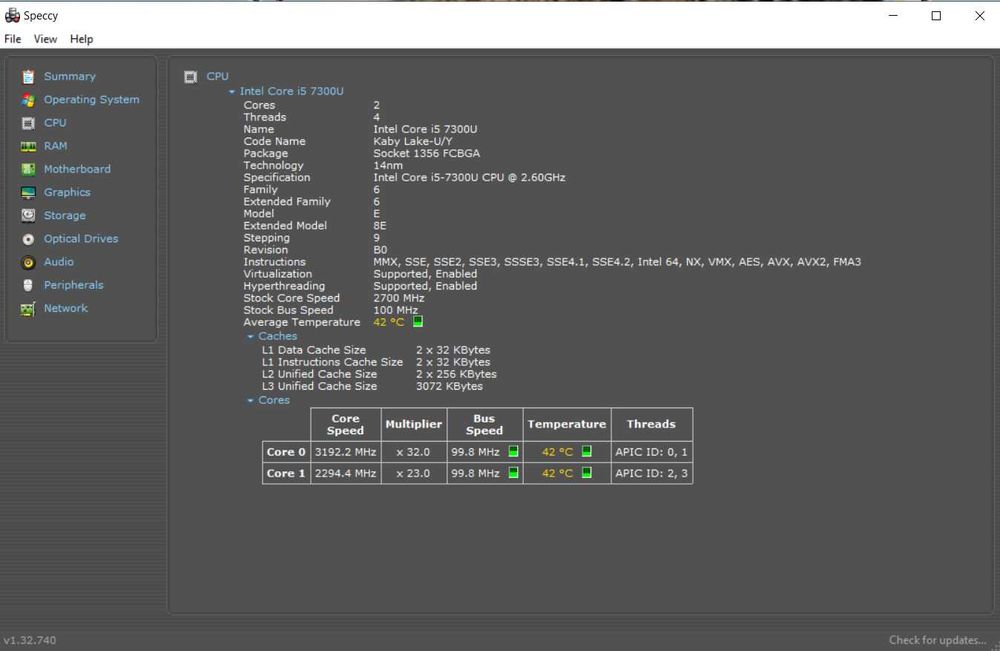The image size is (1000, 651).
Task: Collapse the Caches section
Action: point(251,337)
